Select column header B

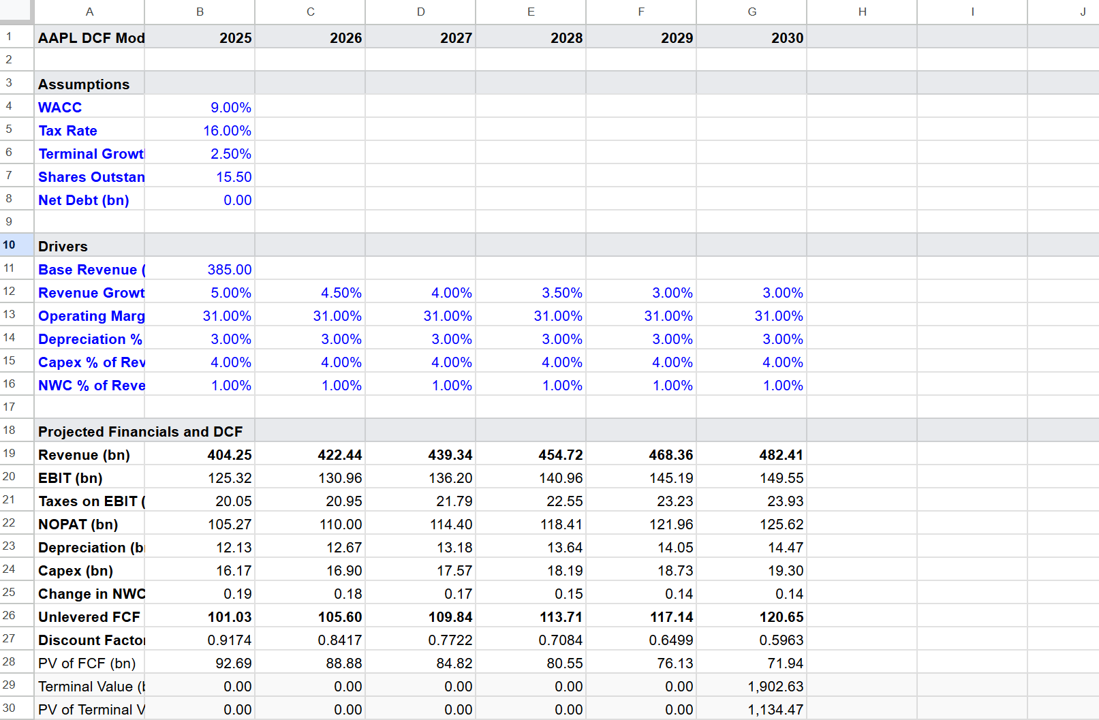200,11
